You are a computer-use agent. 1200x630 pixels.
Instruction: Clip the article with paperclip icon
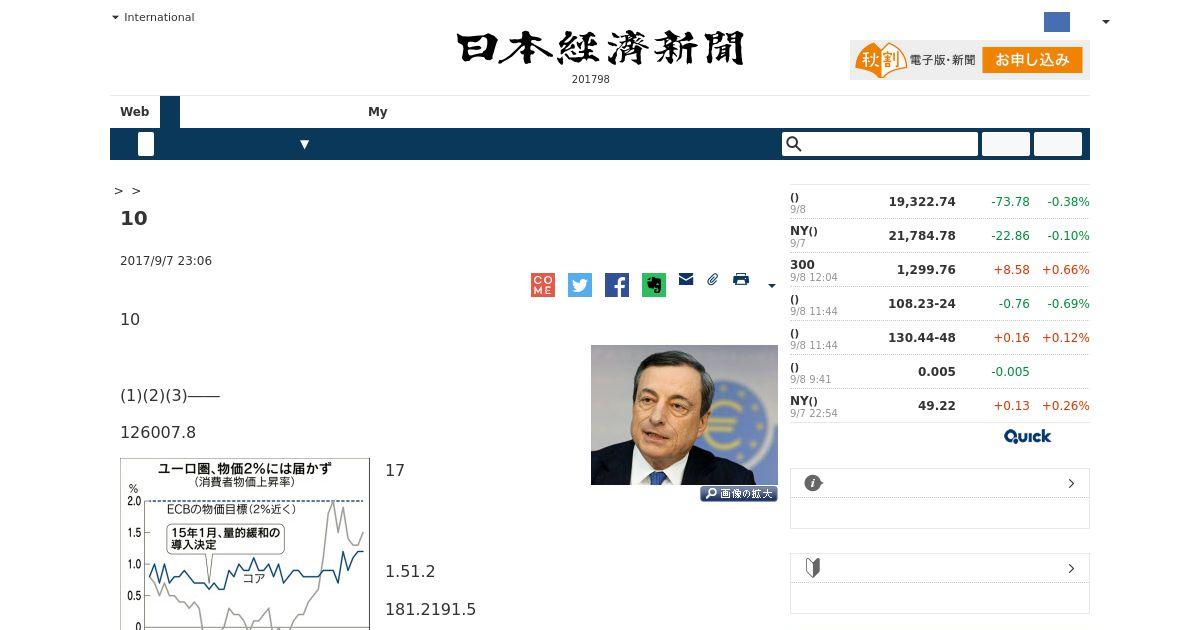[x=713, y=279]
